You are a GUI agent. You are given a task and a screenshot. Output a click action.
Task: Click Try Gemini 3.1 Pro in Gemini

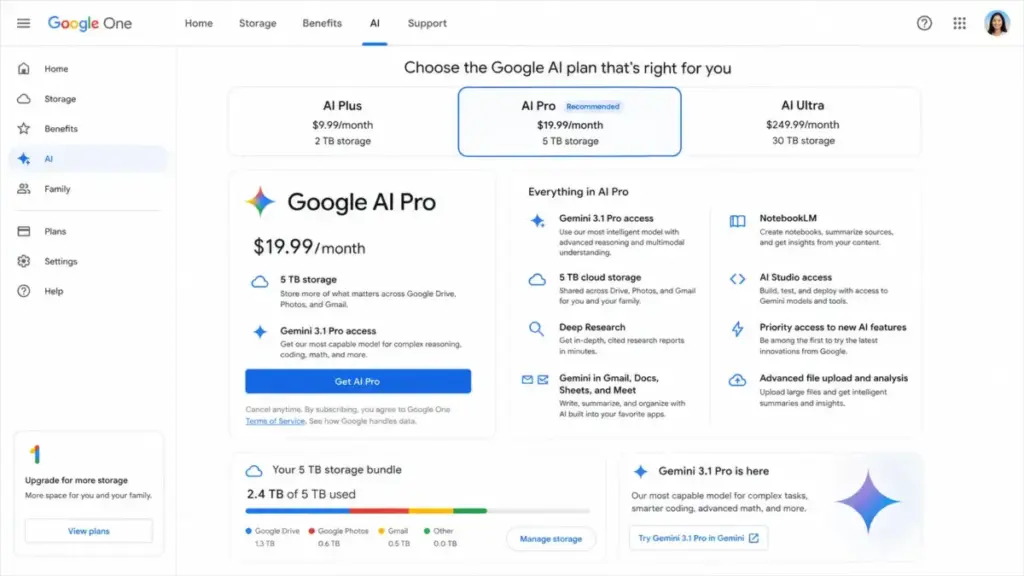pyautogui.click(x=698, y=538)
